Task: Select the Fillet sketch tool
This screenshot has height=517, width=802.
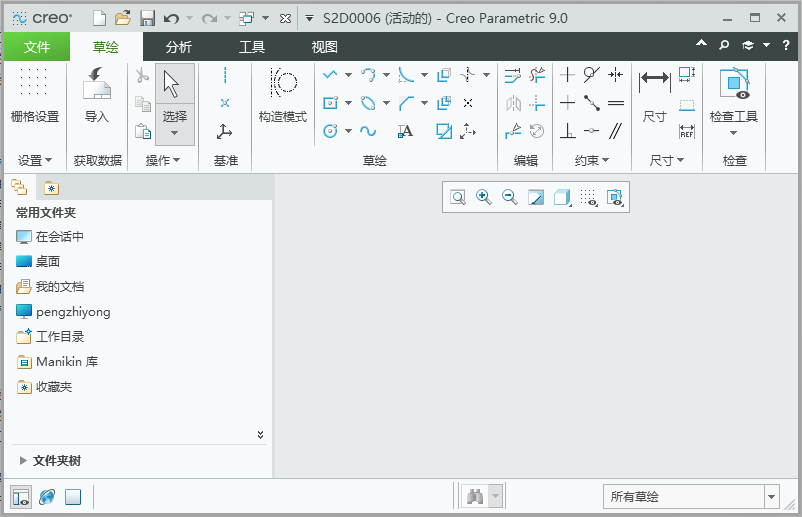Action: coord(406,75)
